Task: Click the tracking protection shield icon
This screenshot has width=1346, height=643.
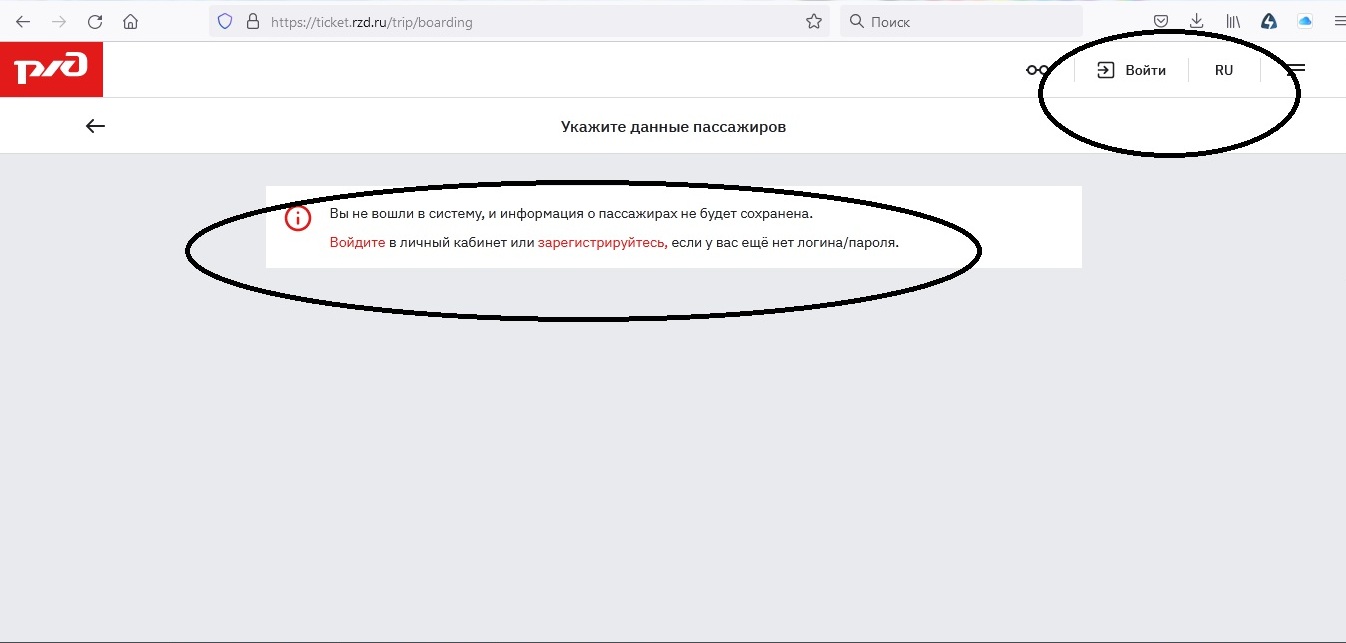Action: pos(225,21)
